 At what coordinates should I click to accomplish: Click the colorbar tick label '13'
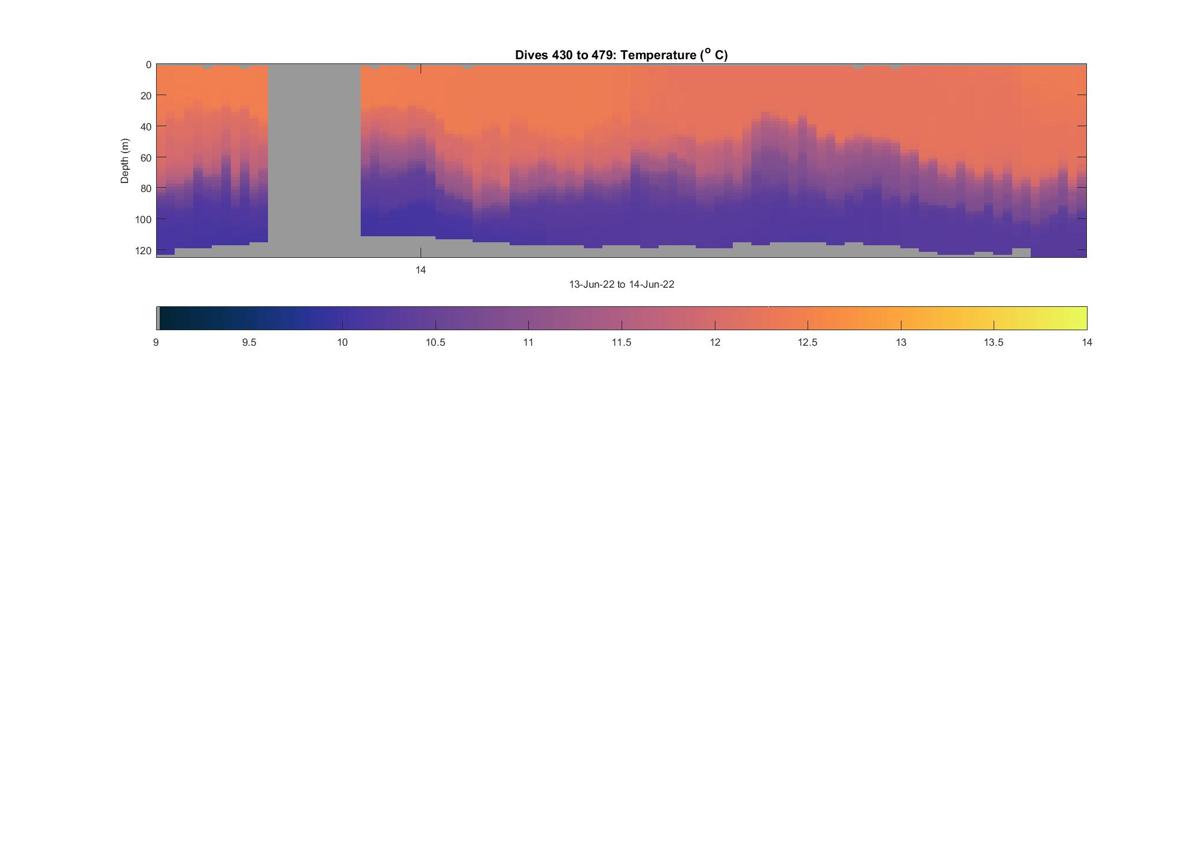[x=901, y=343]
